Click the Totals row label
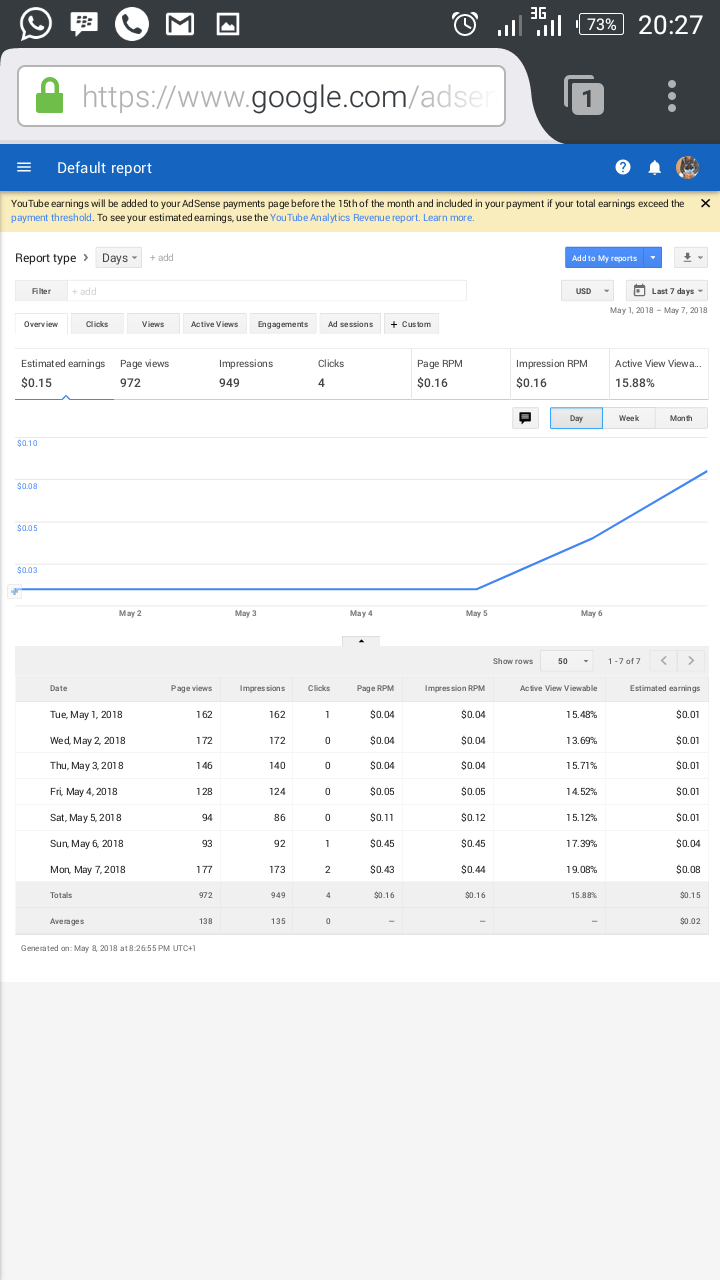 [x=61, y=895]
